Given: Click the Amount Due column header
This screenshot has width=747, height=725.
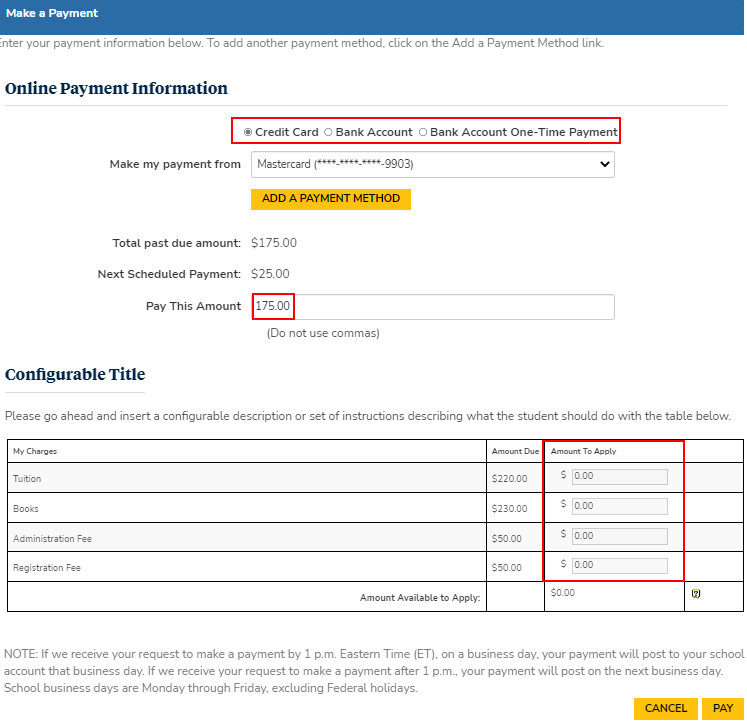Looking at the screenshot, I should point(514,451).
